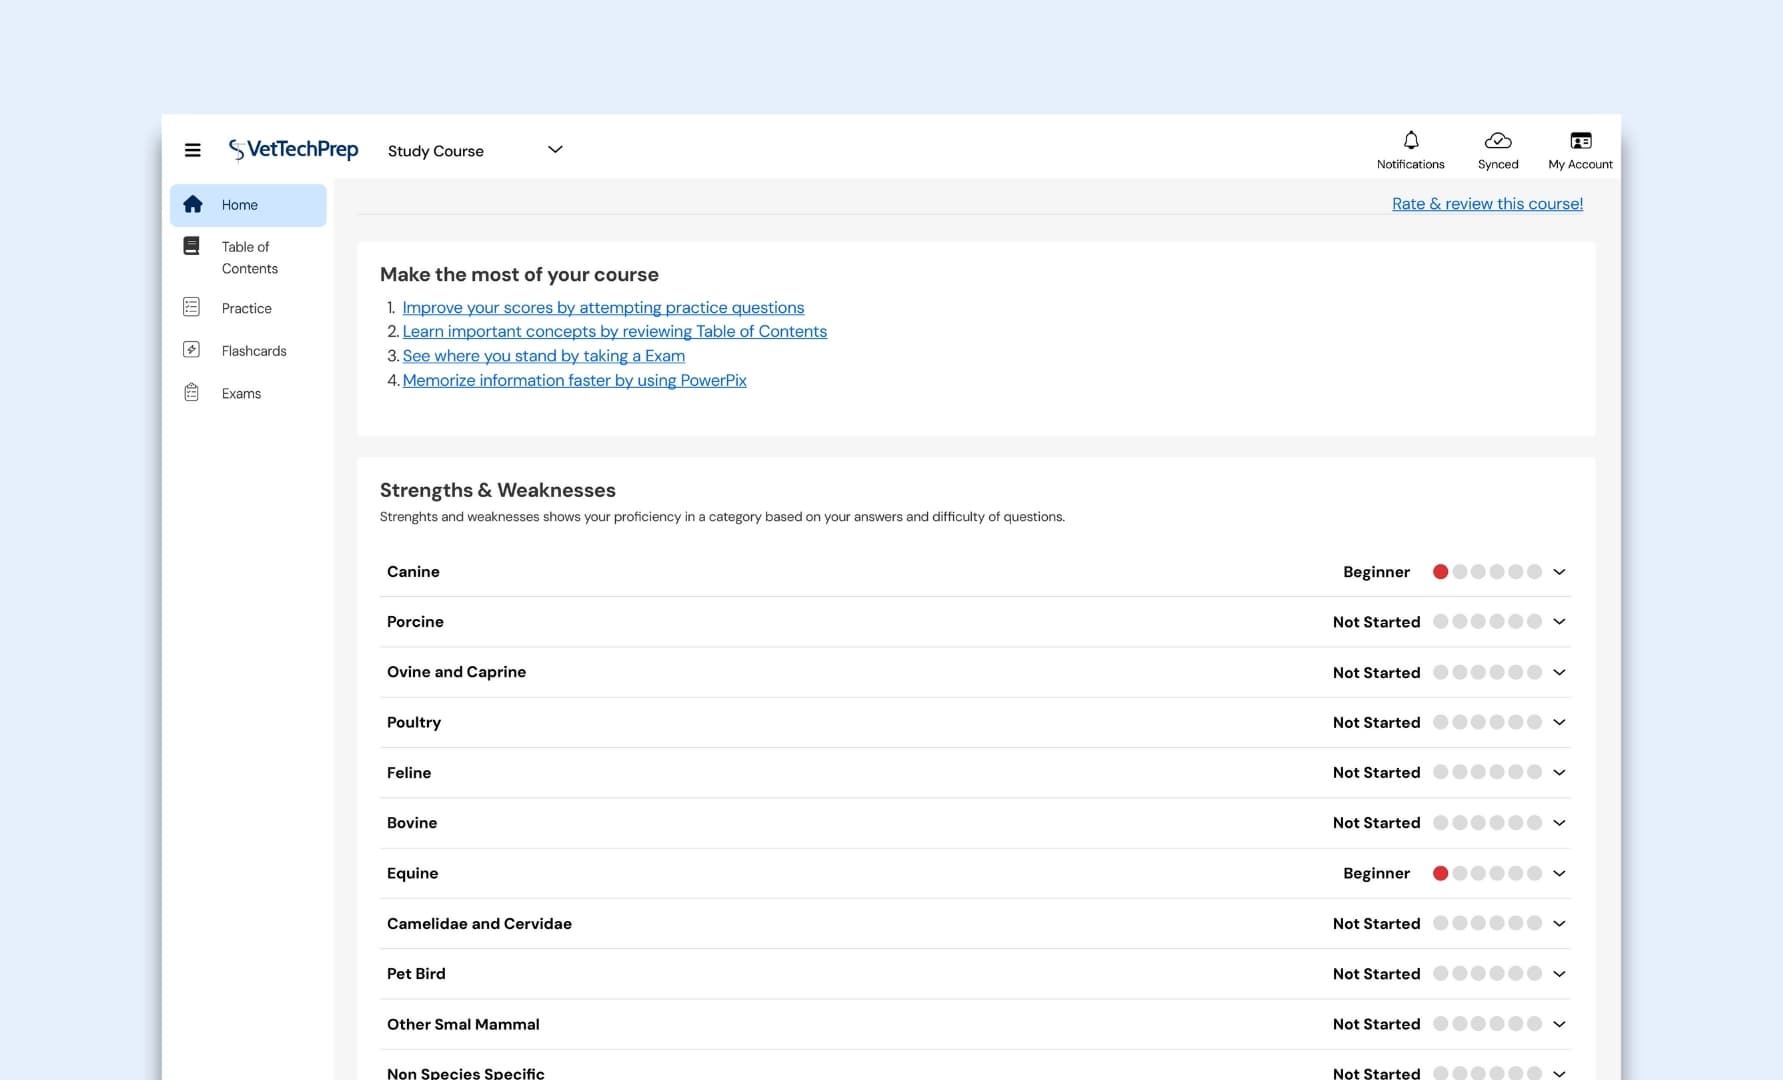Expand the Canine category row

point(1559,572)
